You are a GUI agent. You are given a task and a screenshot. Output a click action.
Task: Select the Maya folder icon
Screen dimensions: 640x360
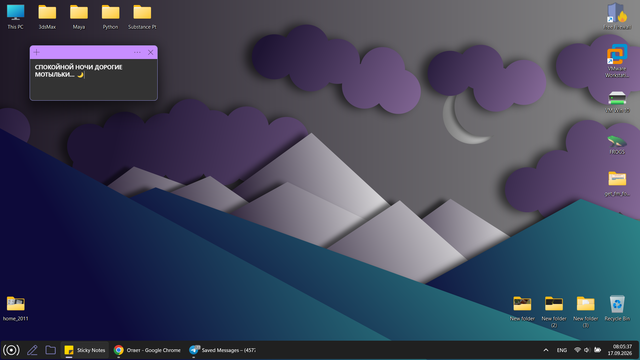79,16
